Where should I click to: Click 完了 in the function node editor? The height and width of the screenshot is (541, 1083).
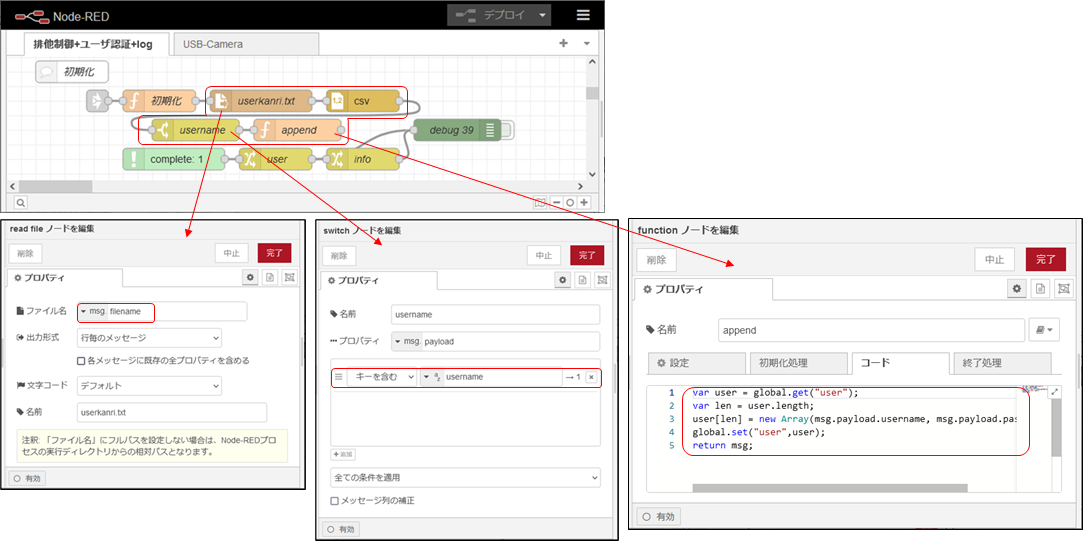(1045, 260)
